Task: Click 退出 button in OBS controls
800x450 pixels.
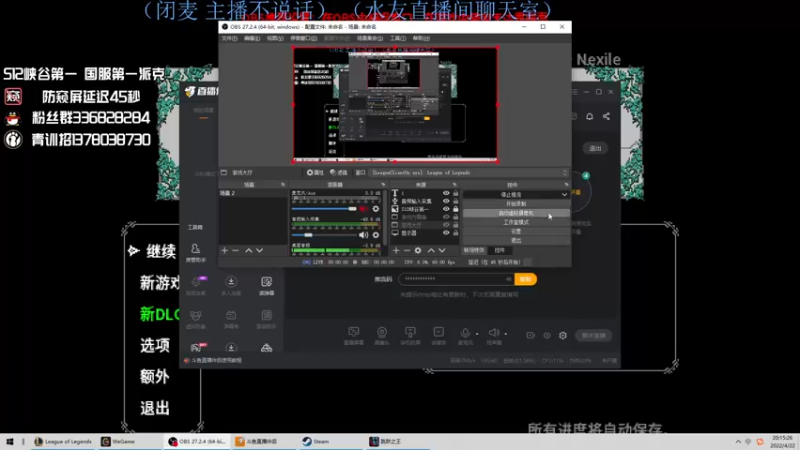Action: pos(516,240)
